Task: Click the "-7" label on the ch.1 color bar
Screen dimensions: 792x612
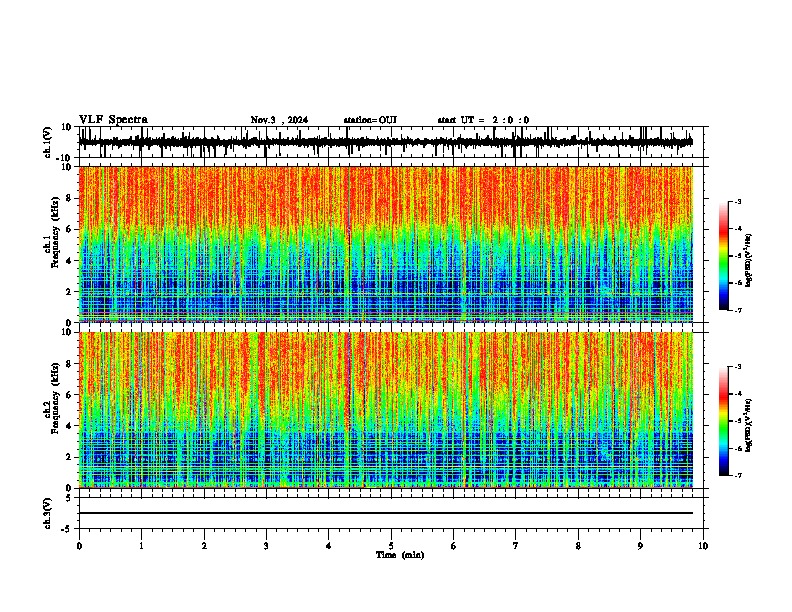Action: click(738, 311)
